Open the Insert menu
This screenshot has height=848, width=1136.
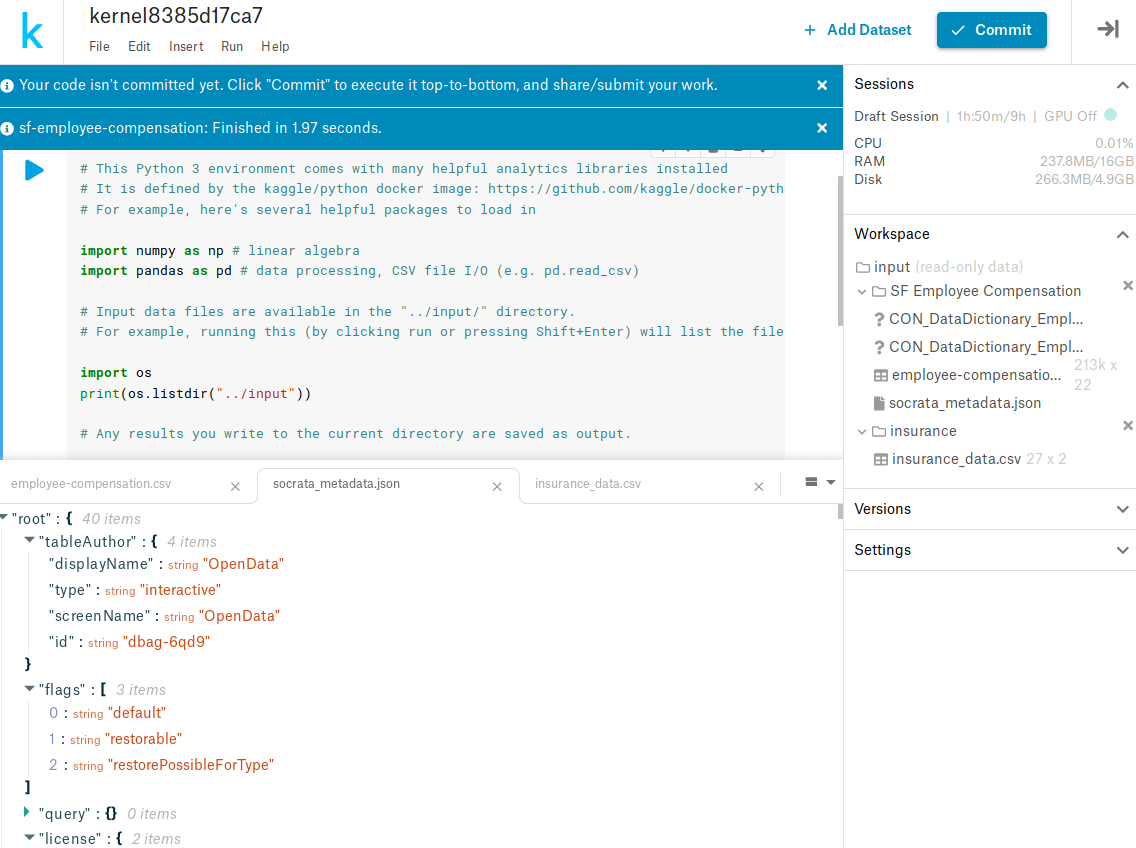(x=186, y=46)
